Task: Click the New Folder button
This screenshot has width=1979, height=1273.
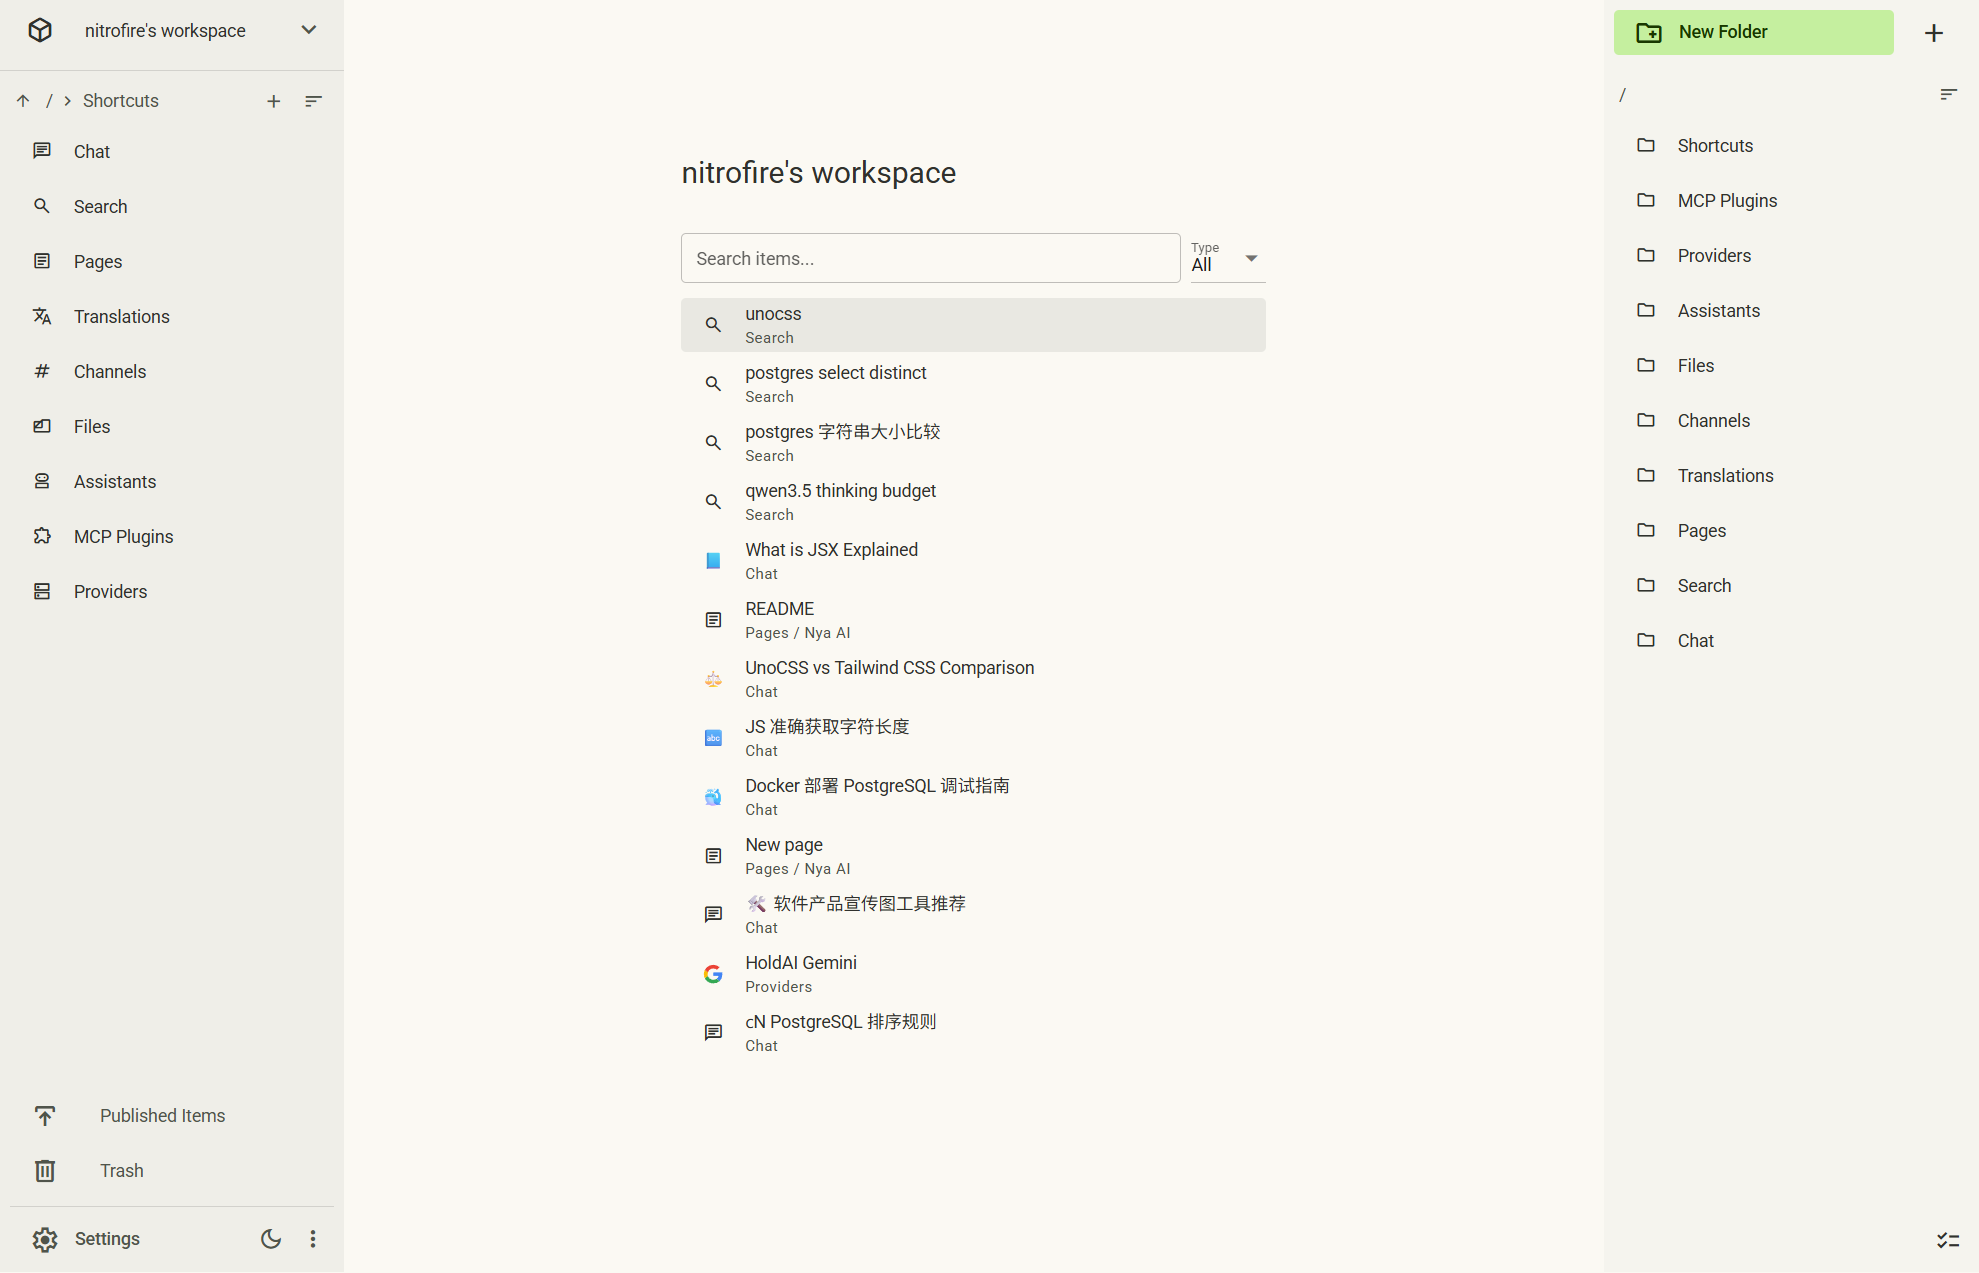Action: tap(1753, 33)
